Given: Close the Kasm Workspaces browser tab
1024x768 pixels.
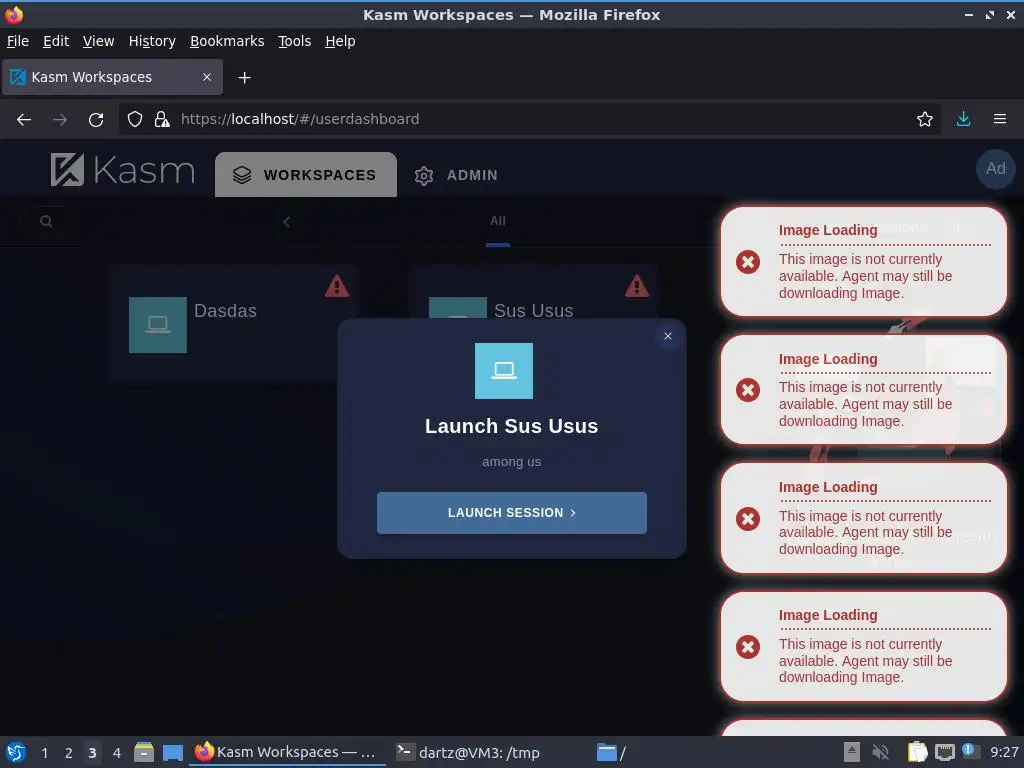Looking at the screenshot, I should coord(206,77).
